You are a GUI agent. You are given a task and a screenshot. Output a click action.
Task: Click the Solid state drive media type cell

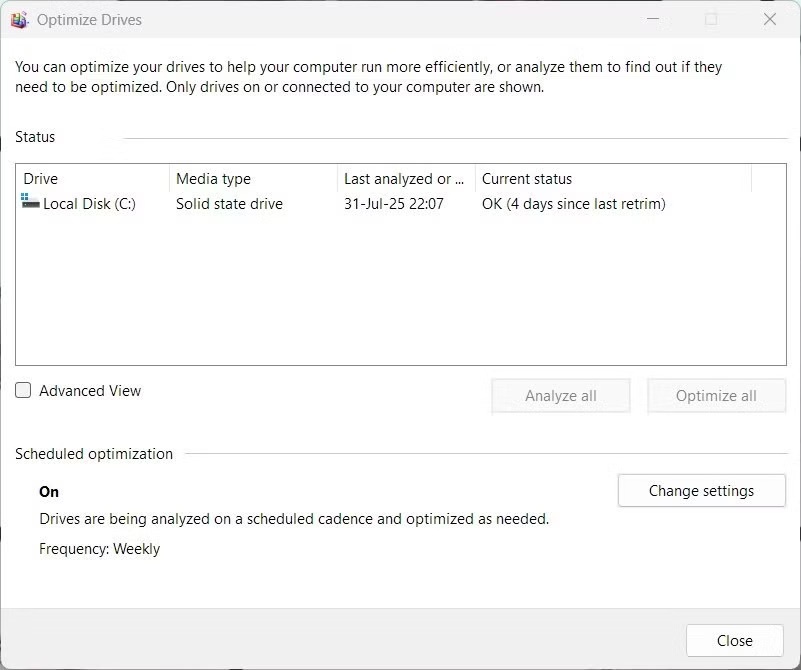pyautogui.click(x=229, y=204)
